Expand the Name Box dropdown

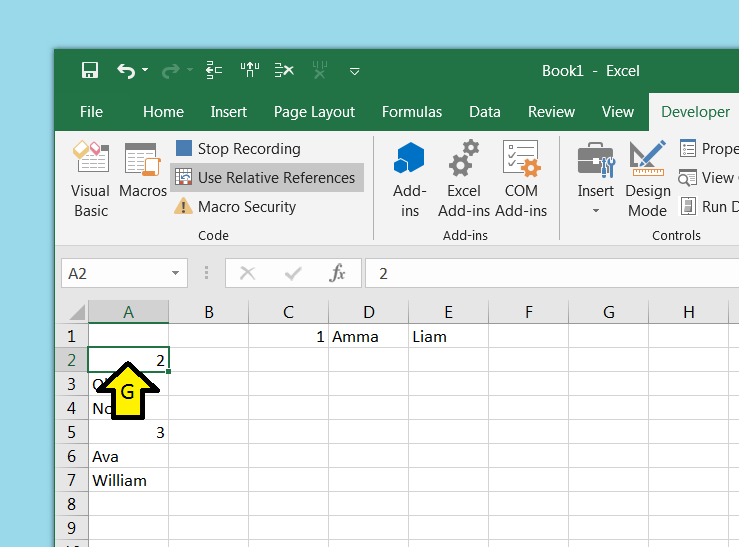[x=176, y=273]
